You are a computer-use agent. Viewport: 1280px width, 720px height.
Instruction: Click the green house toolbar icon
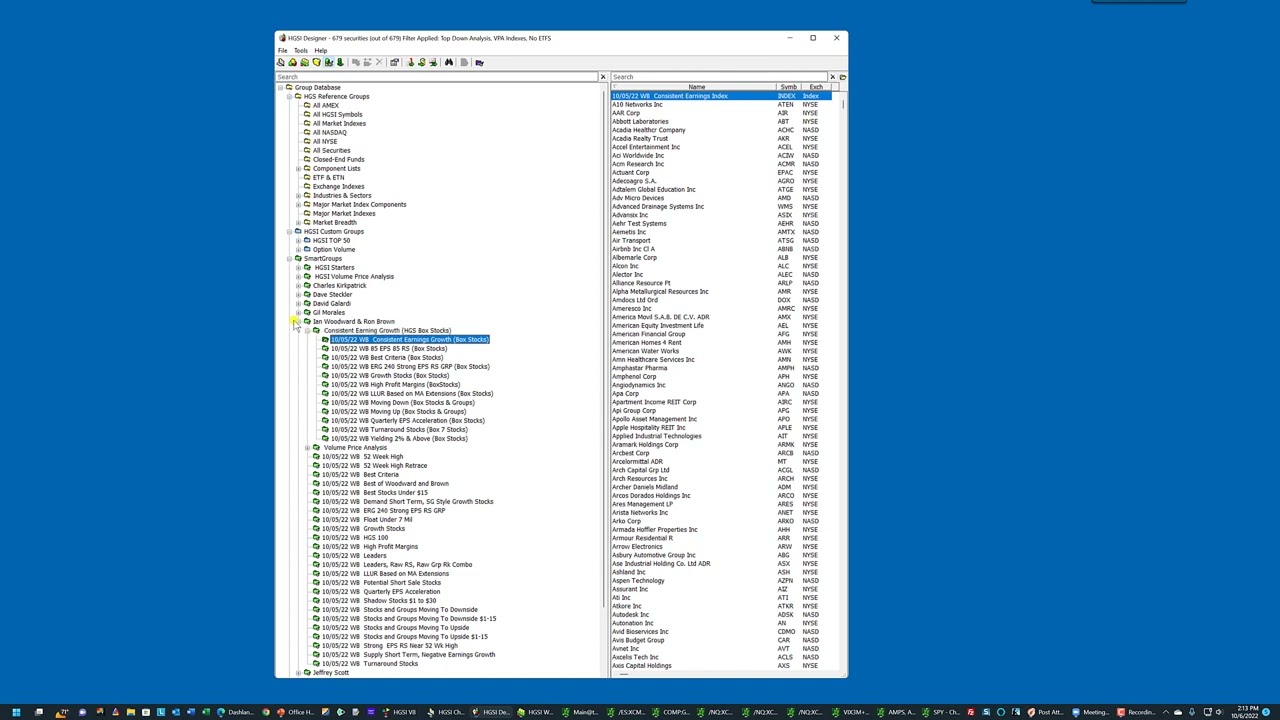pyautogui.click(x=292, y=62)
